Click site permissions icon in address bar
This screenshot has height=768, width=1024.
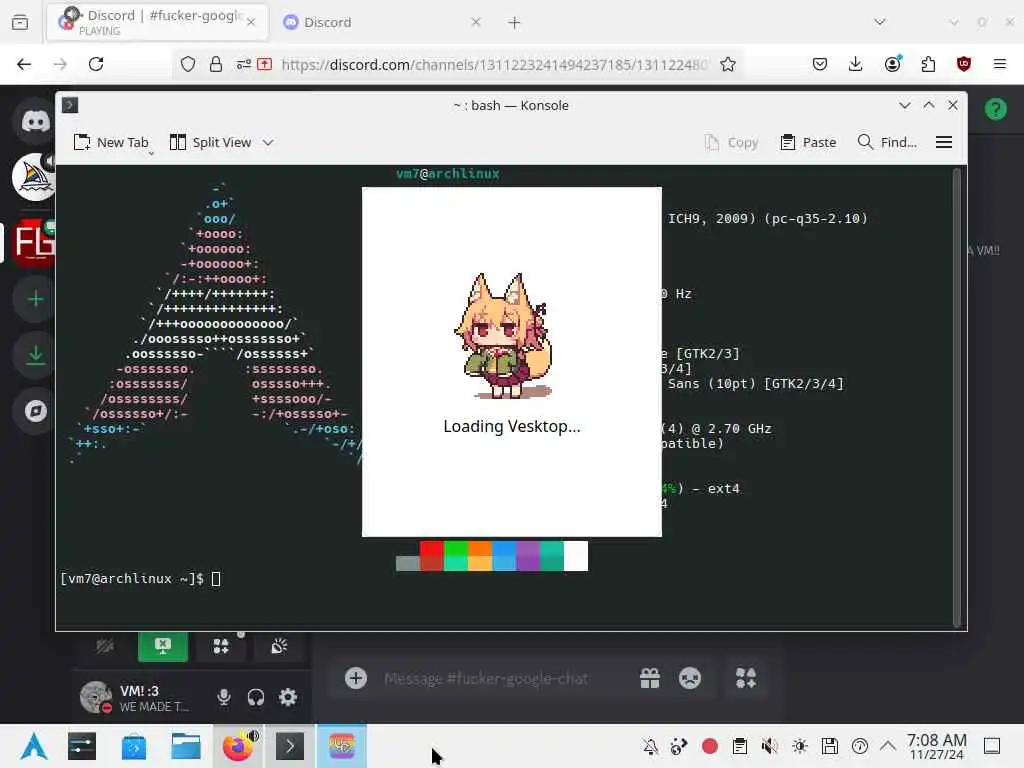coord(244,64)
